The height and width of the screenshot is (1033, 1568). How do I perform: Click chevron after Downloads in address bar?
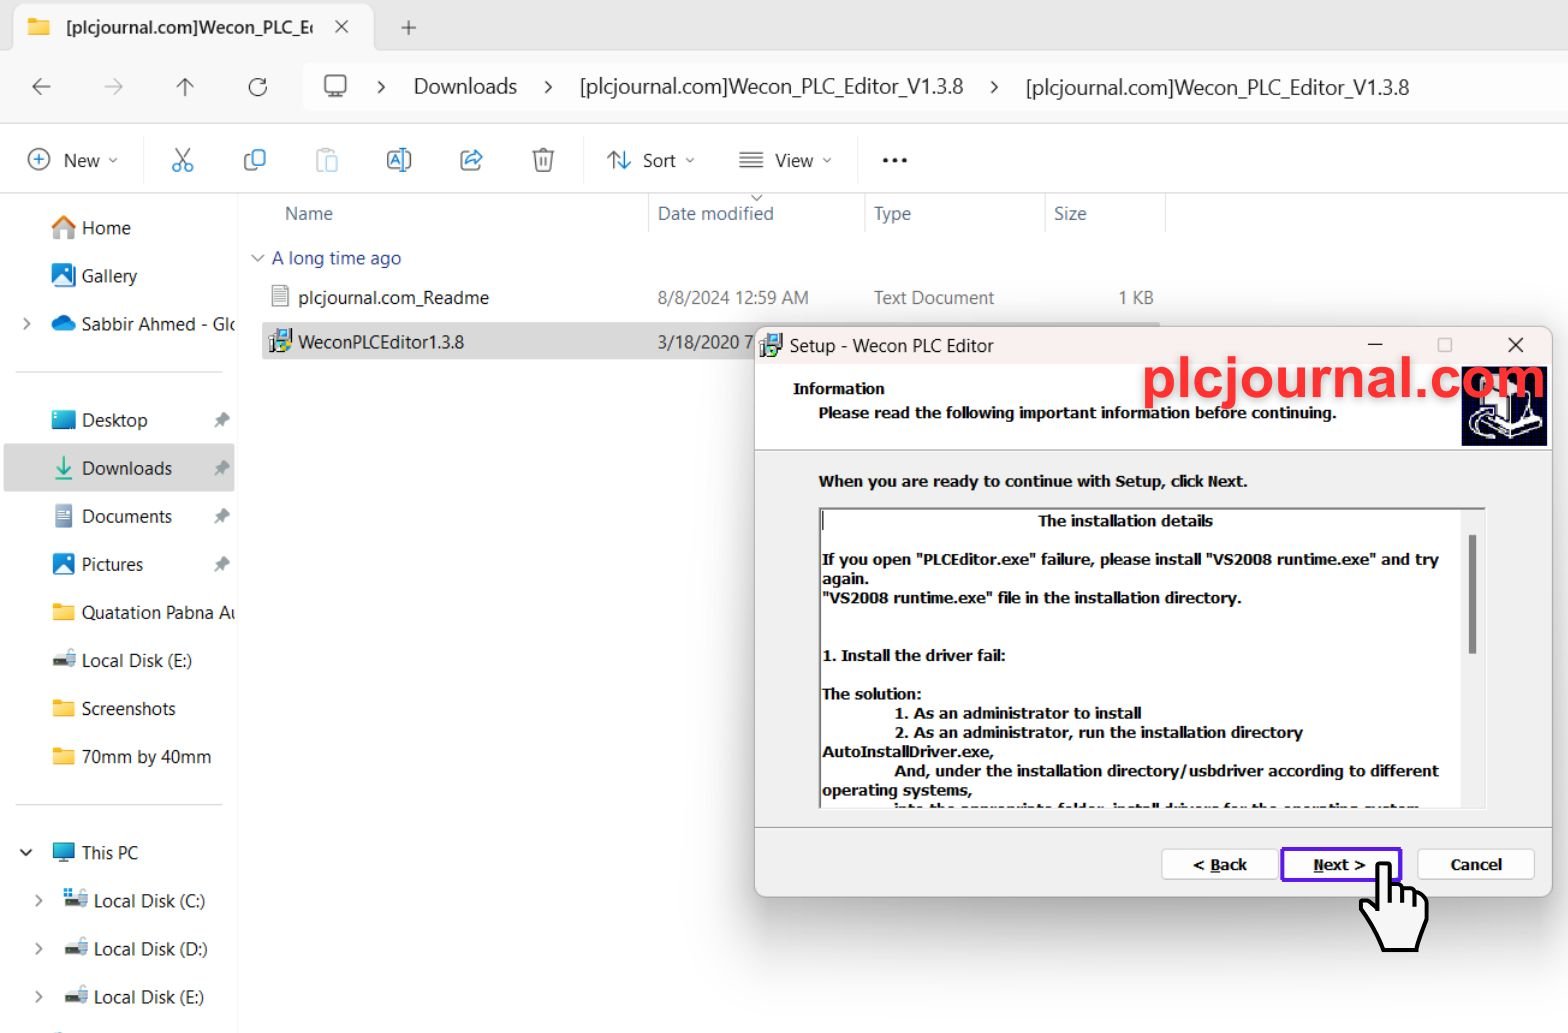tap(548, 87)
